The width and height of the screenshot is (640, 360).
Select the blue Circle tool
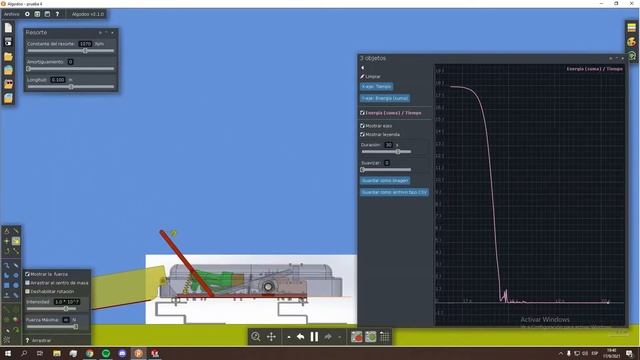(16, 285)
